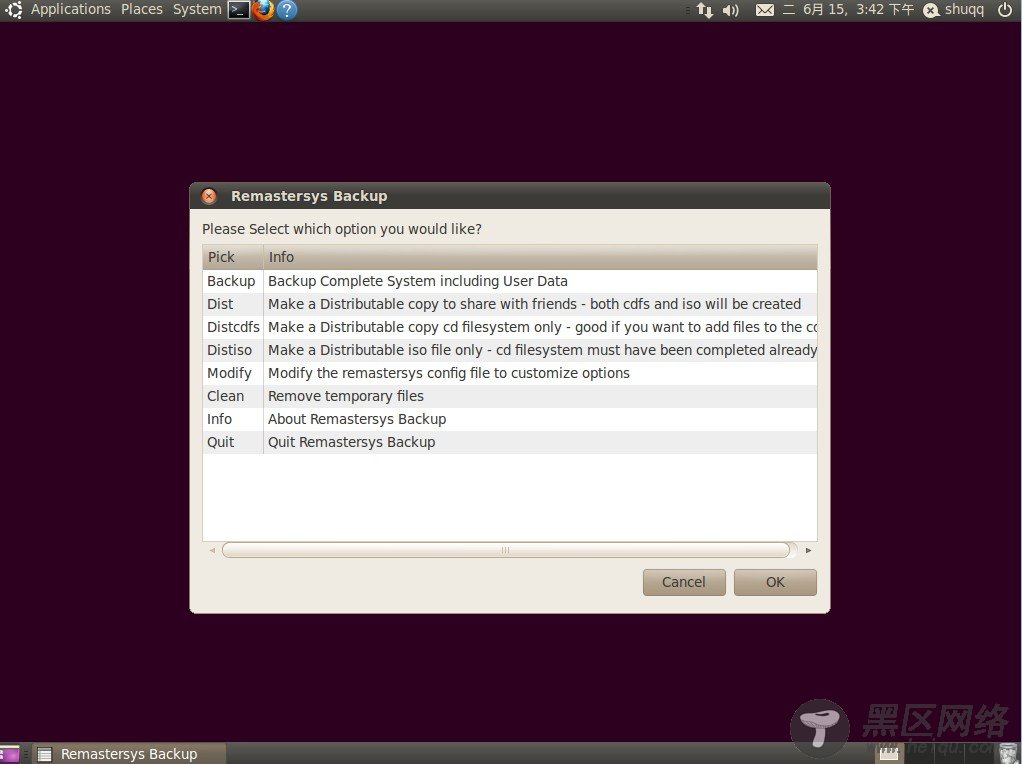1022x764 pixels.
Task: Open the network connections indicator
Action: [705, 10]
